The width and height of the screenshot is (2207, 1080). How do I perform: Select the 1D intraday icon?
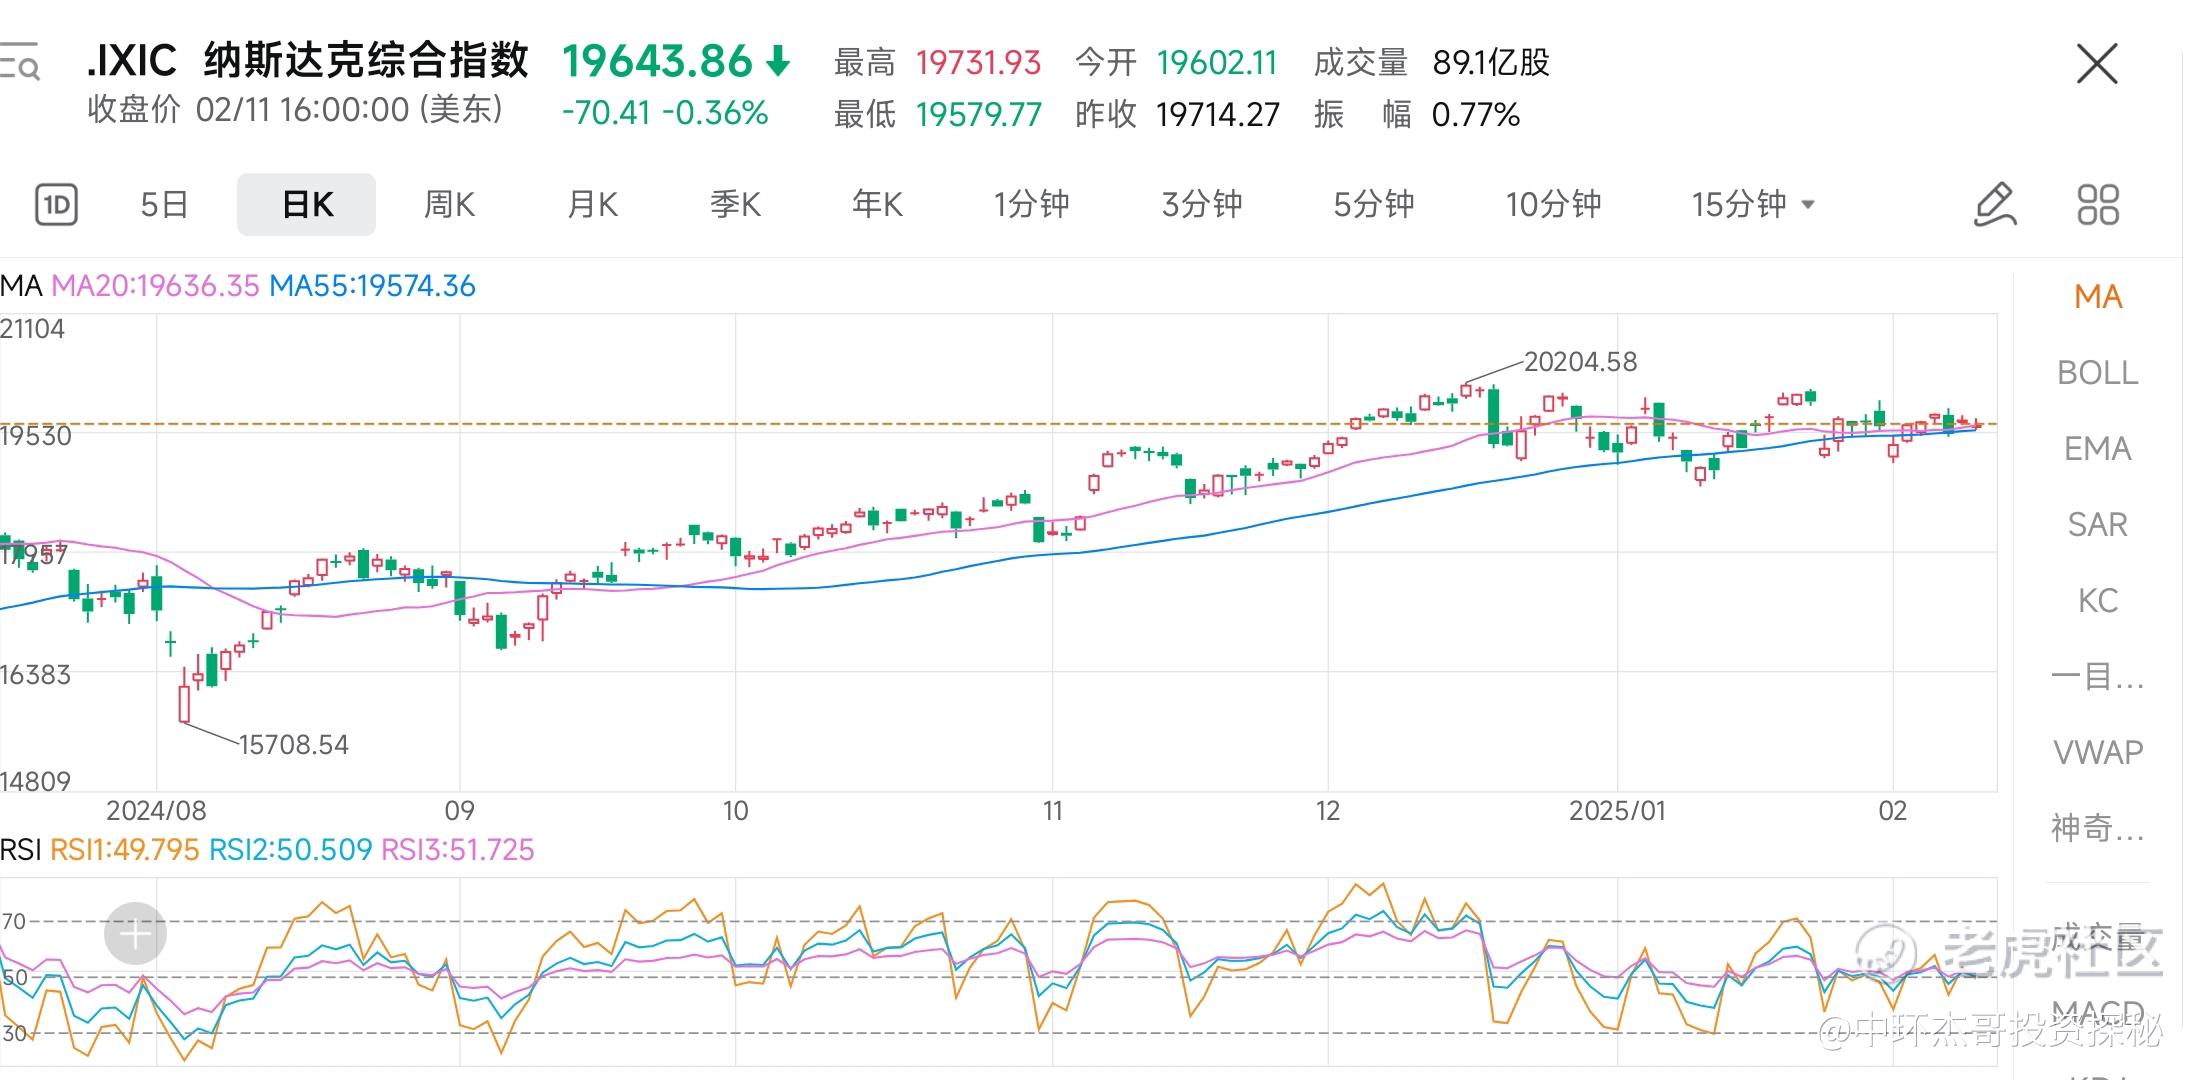coord(56,205)
